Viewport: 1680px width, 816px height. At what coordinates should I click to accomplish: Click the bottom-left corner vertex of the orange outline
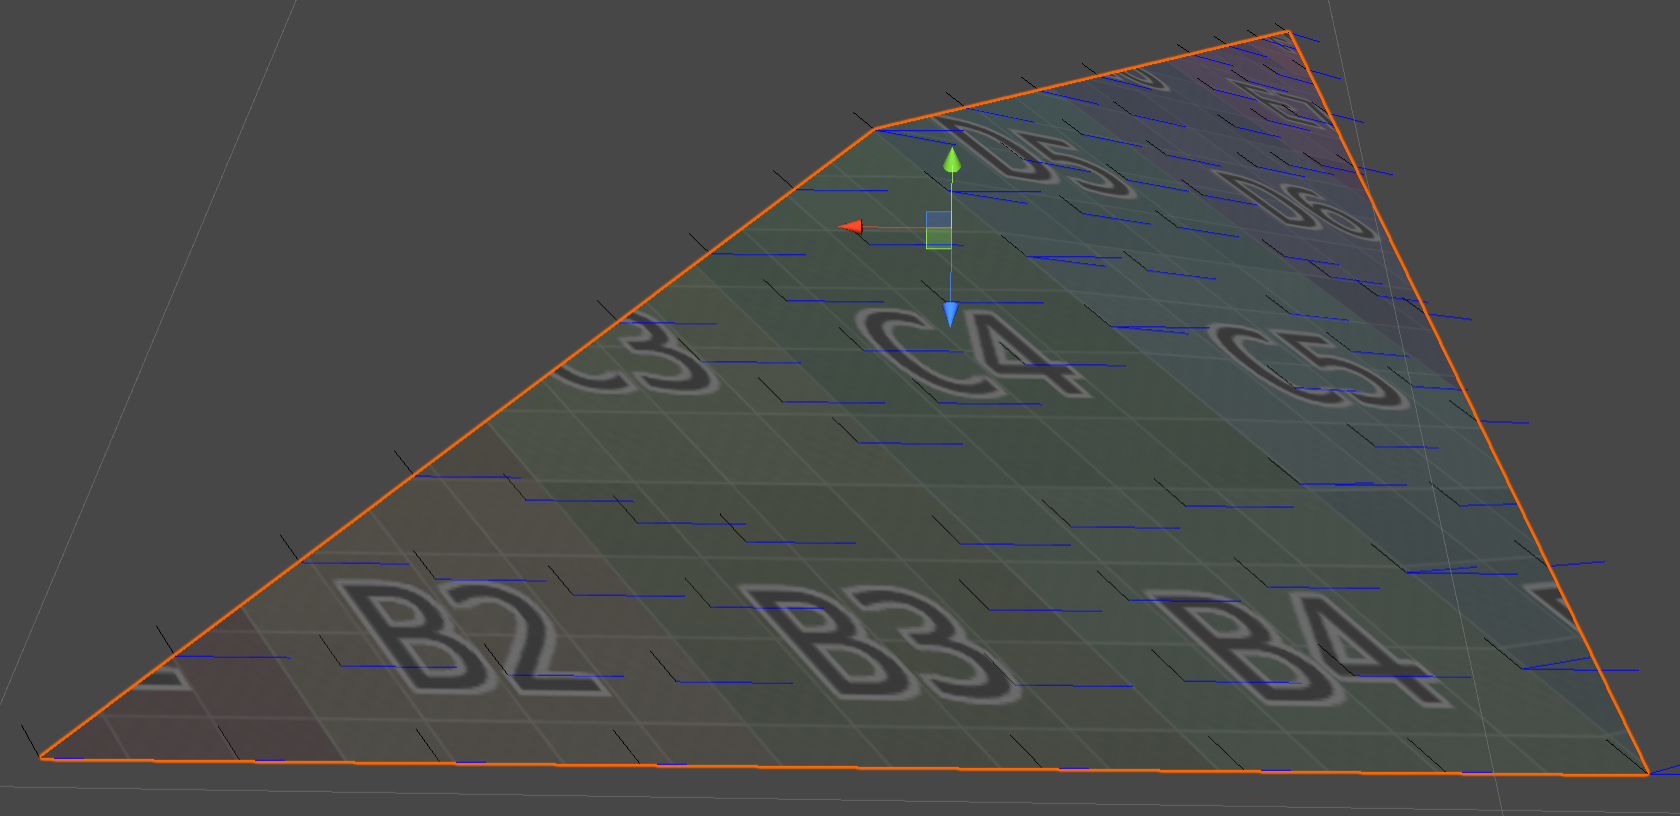[x=41, y=758]
